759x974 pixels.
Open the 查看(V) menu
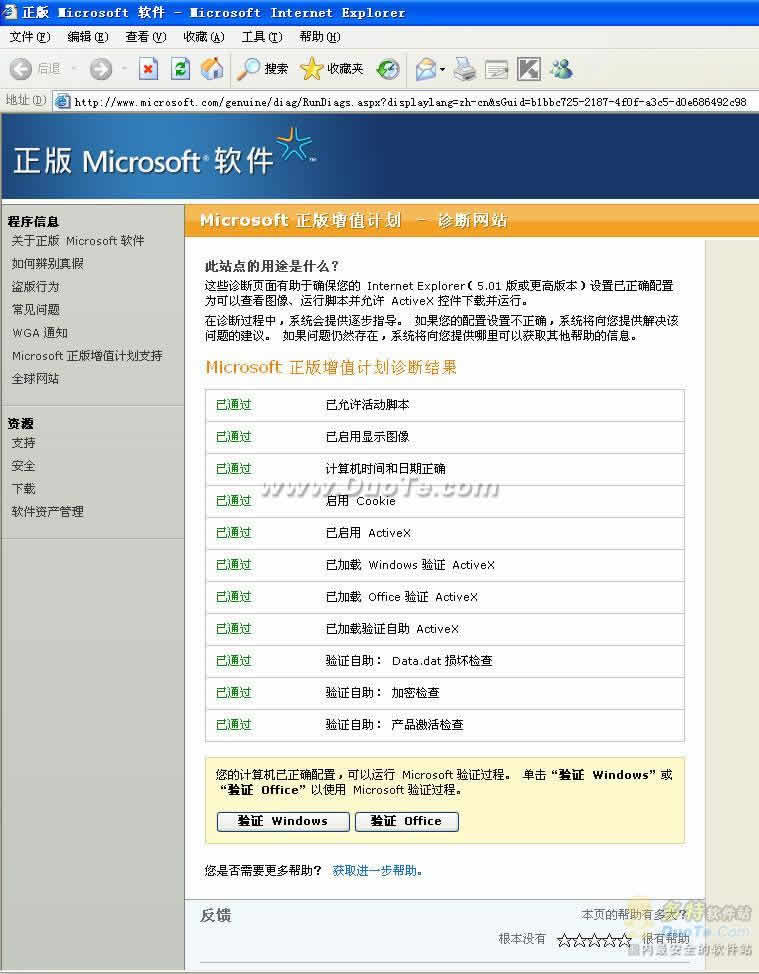[146, 37]
